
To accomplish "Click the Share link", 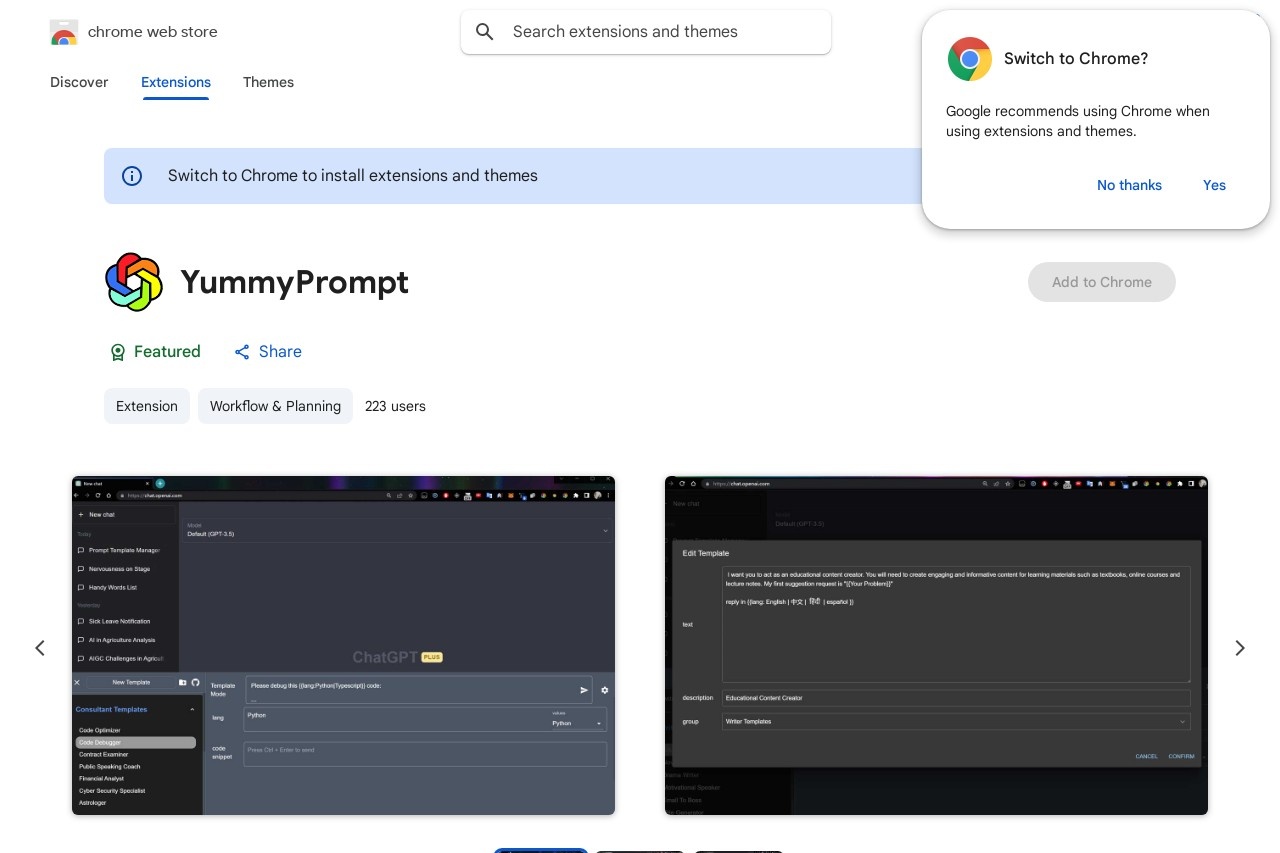I will click(268, 352).
